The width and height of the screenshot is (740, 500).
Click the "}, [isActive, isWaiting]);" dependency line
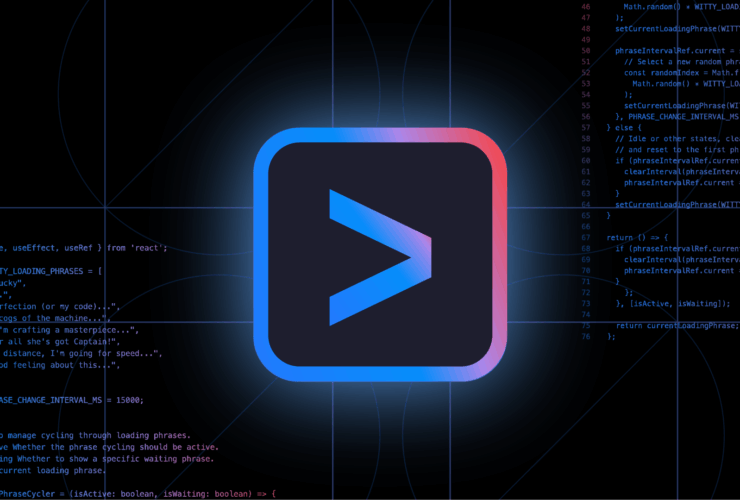click(x=673, y=304)
